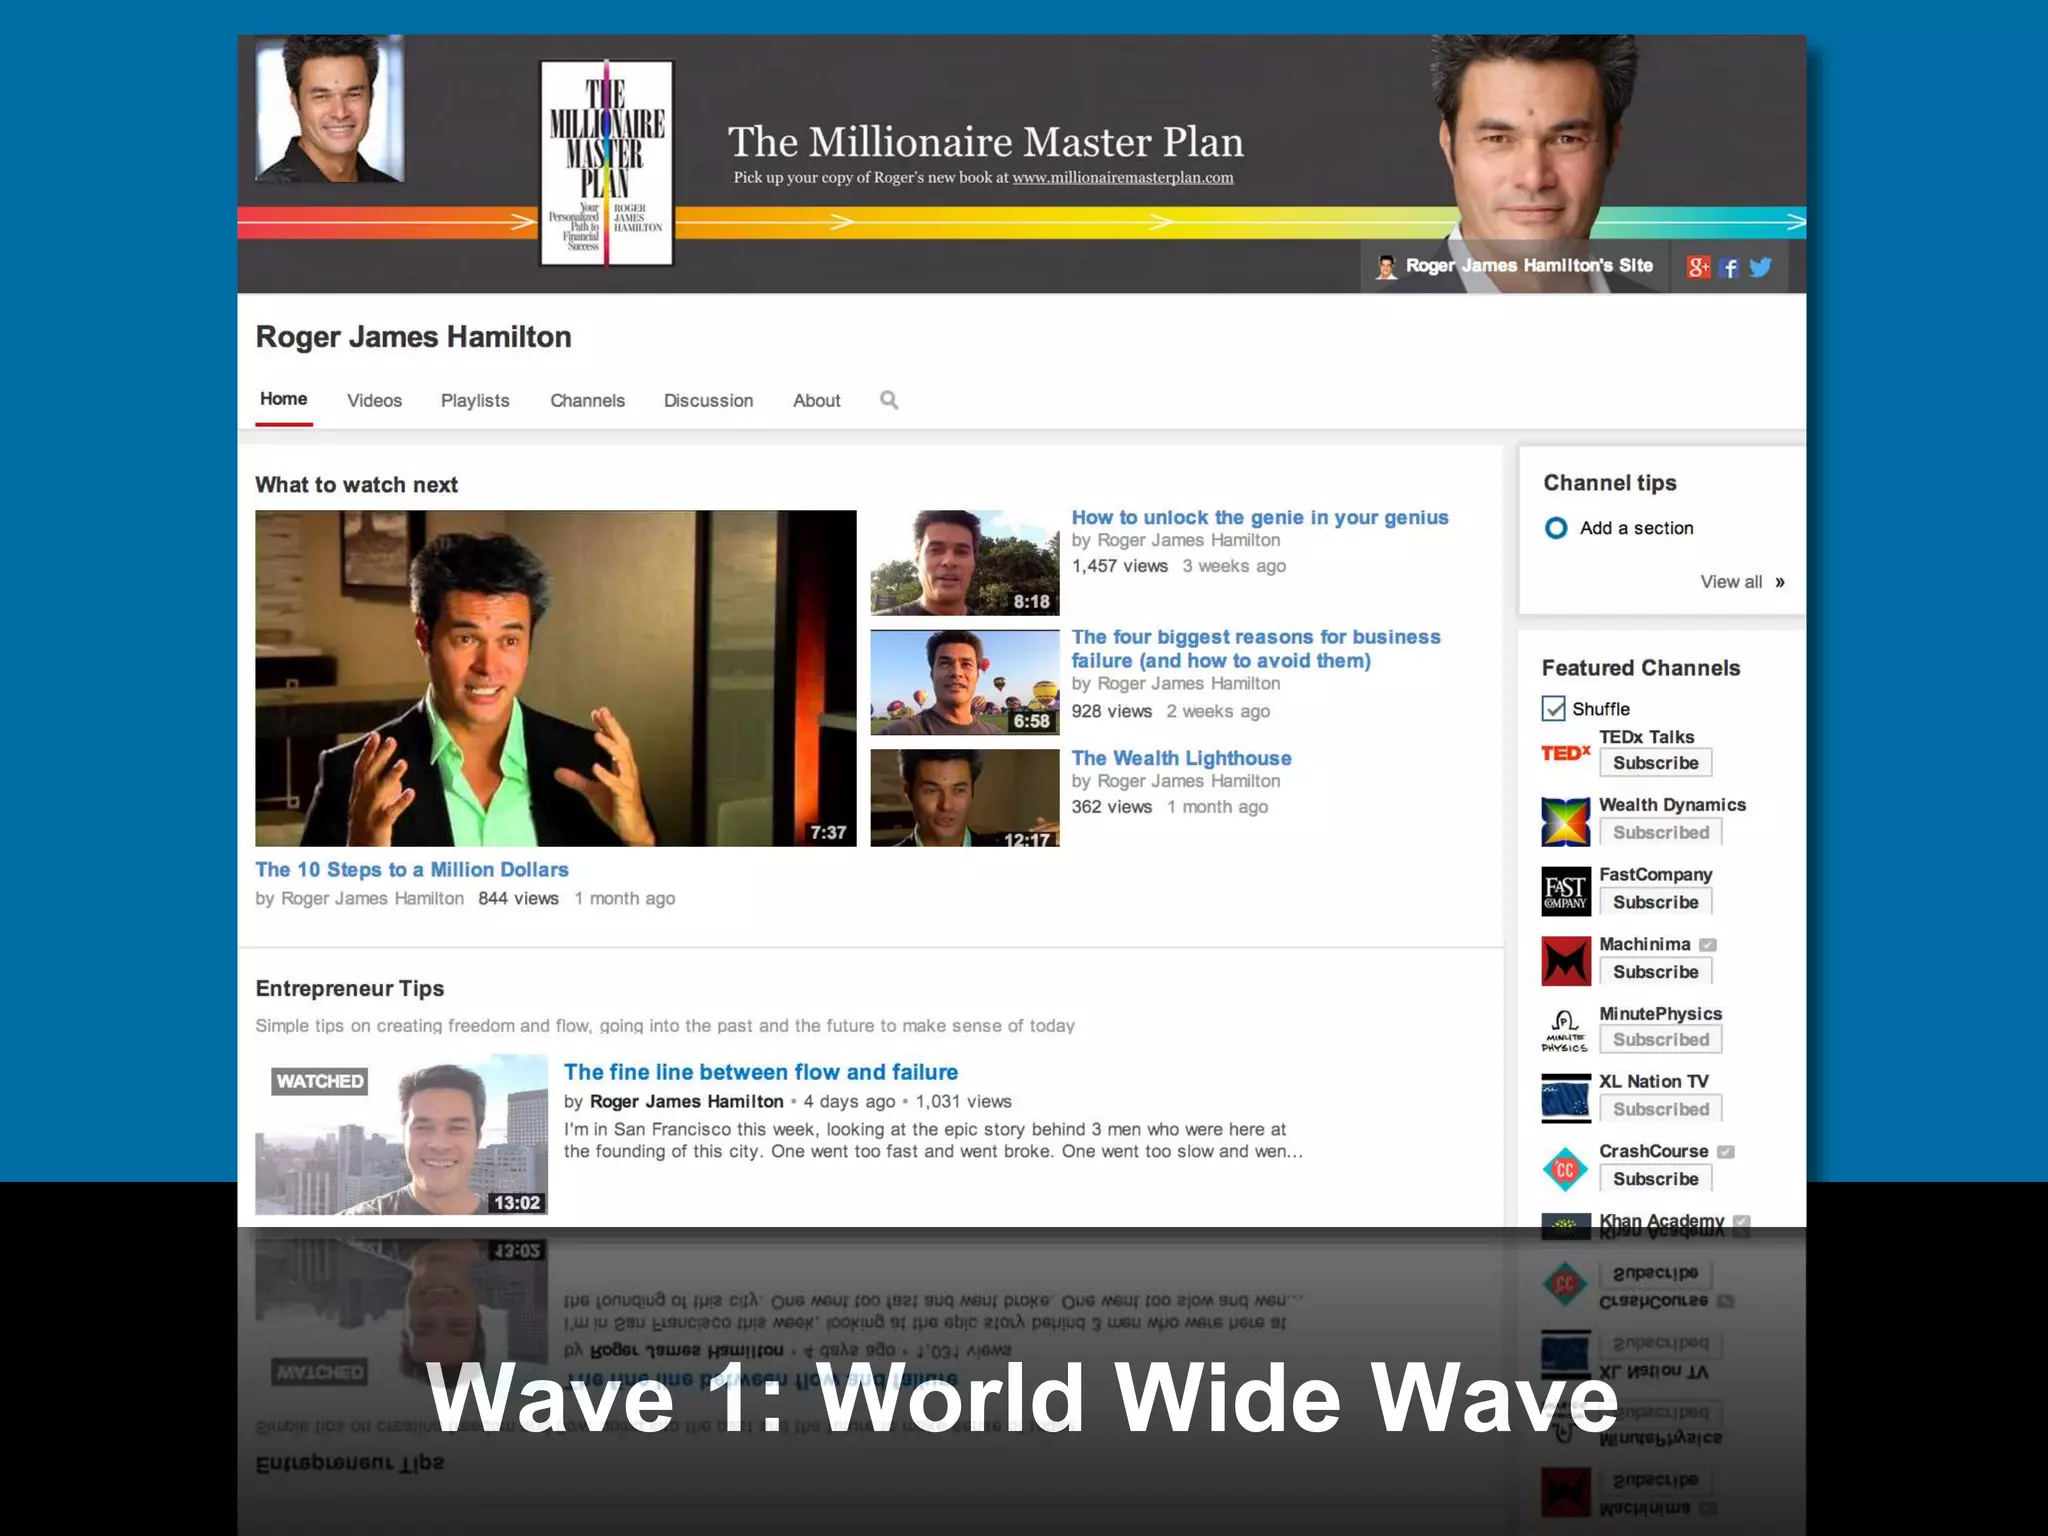The height and width of the screenshot is (1536, 2048).
Task: Open the Google Plus link in banner
Action: [x=1698, y=267]
